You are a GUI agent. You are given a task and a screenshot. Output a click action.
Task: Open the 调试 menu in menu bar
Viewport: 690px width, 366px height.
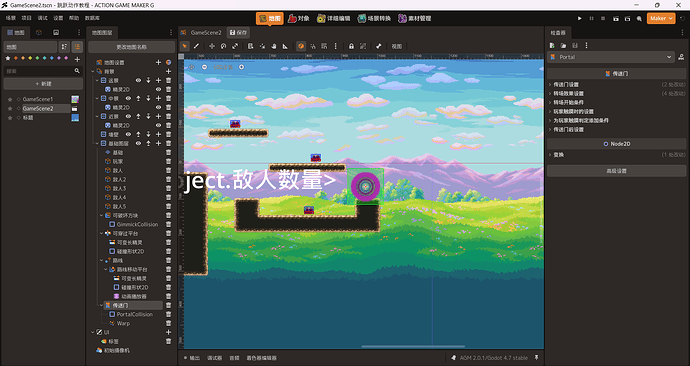[x=43, y=18]
